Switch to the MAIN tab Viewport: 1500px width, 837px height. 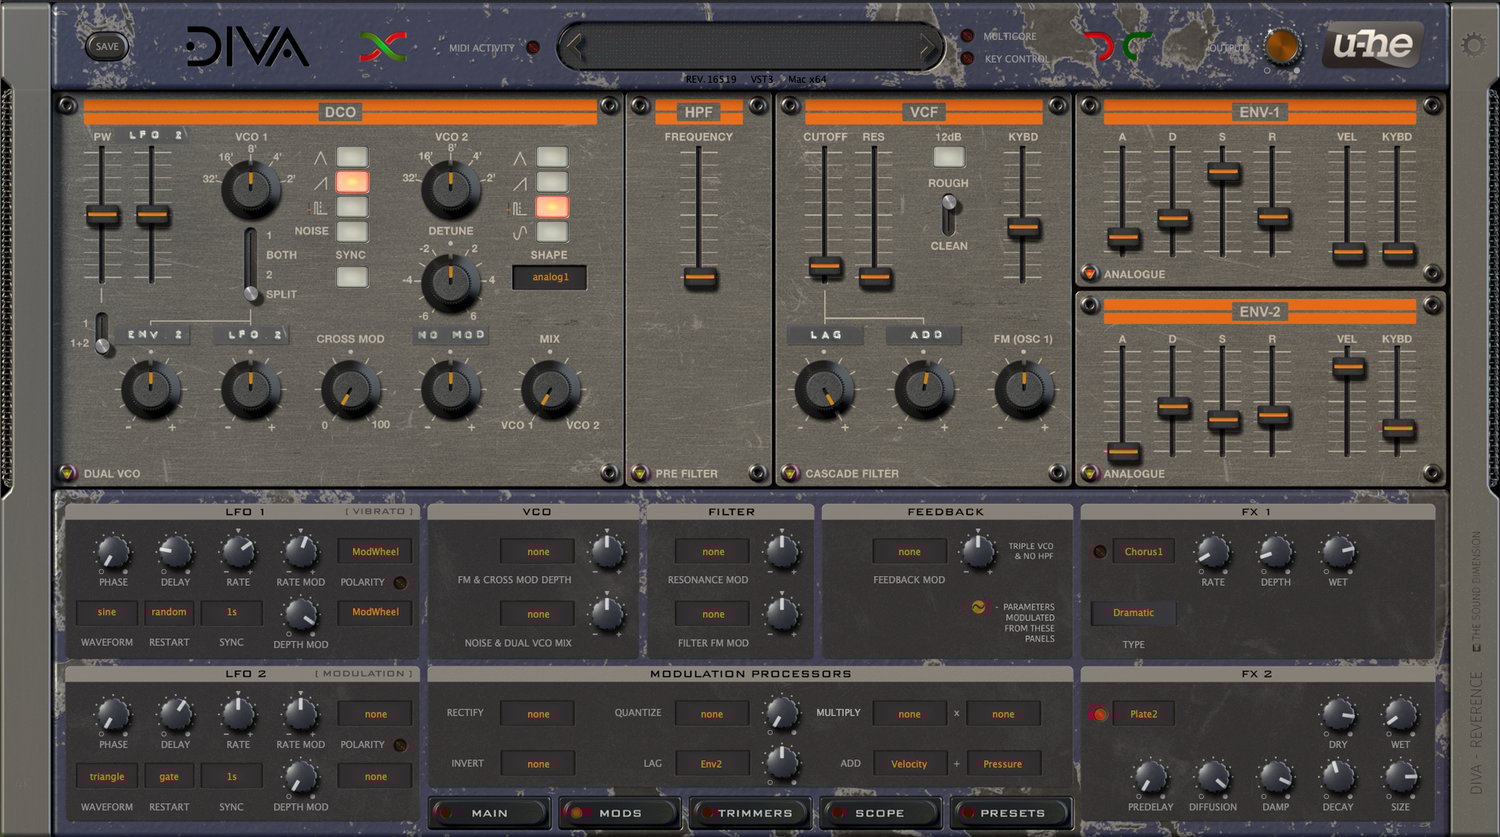coord(489,813)
